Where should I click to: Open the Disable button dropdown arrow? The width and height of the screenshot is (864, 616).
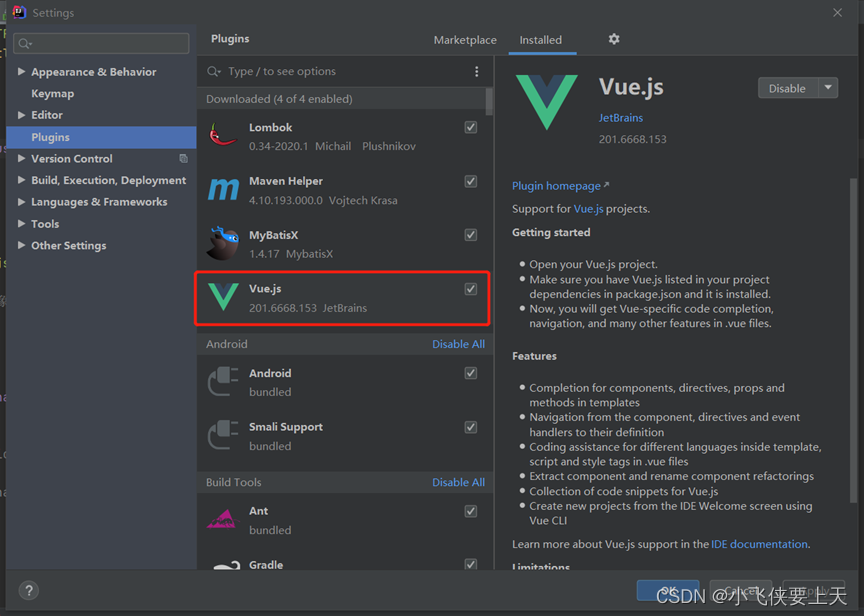[x=828, y=88]
